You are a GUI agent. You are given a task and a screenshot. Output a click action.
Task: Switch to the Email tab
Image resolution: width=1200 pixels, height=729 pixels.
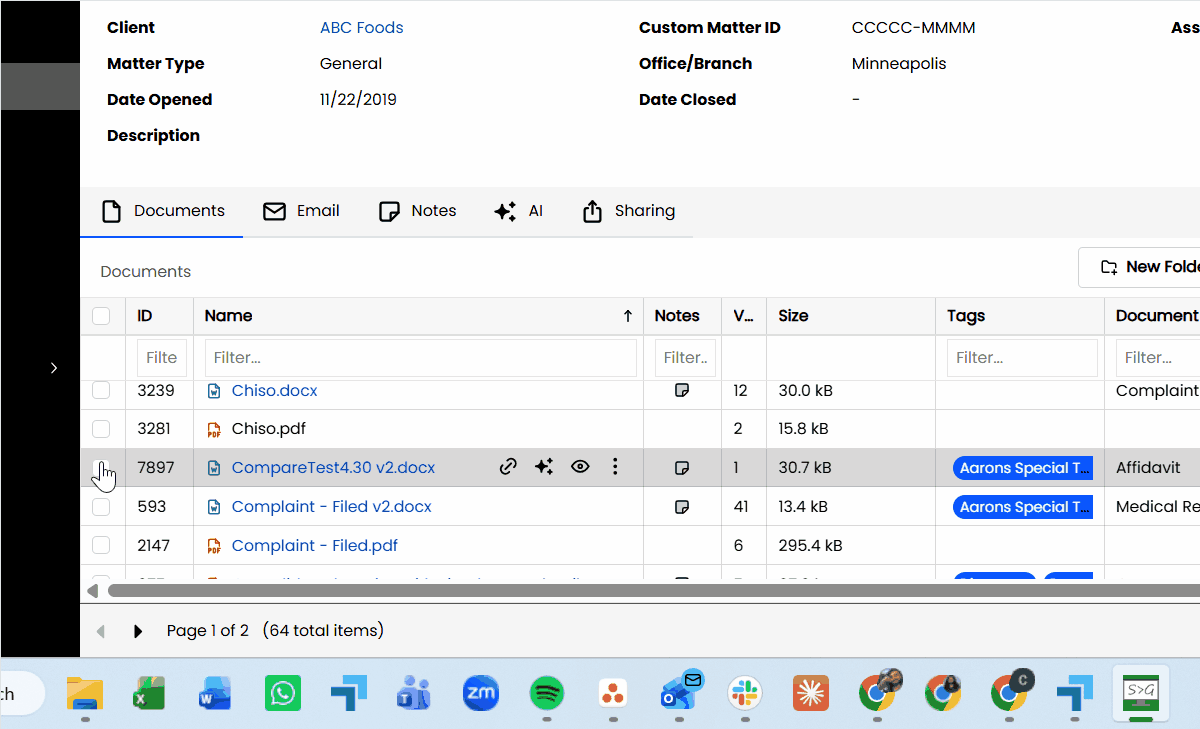(x=301, y=211)
